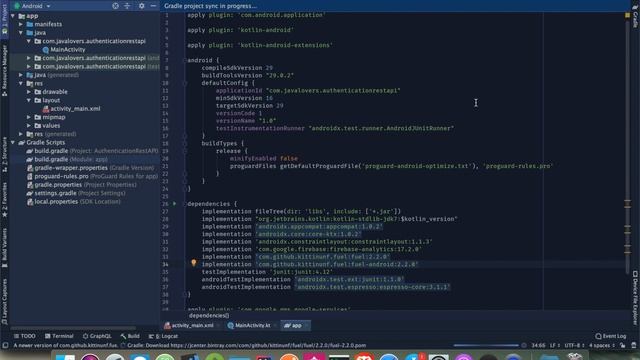The image size is (640, 360).
Task: Toggle the read-only lock in status bar
Action: [x=622, y=345]
